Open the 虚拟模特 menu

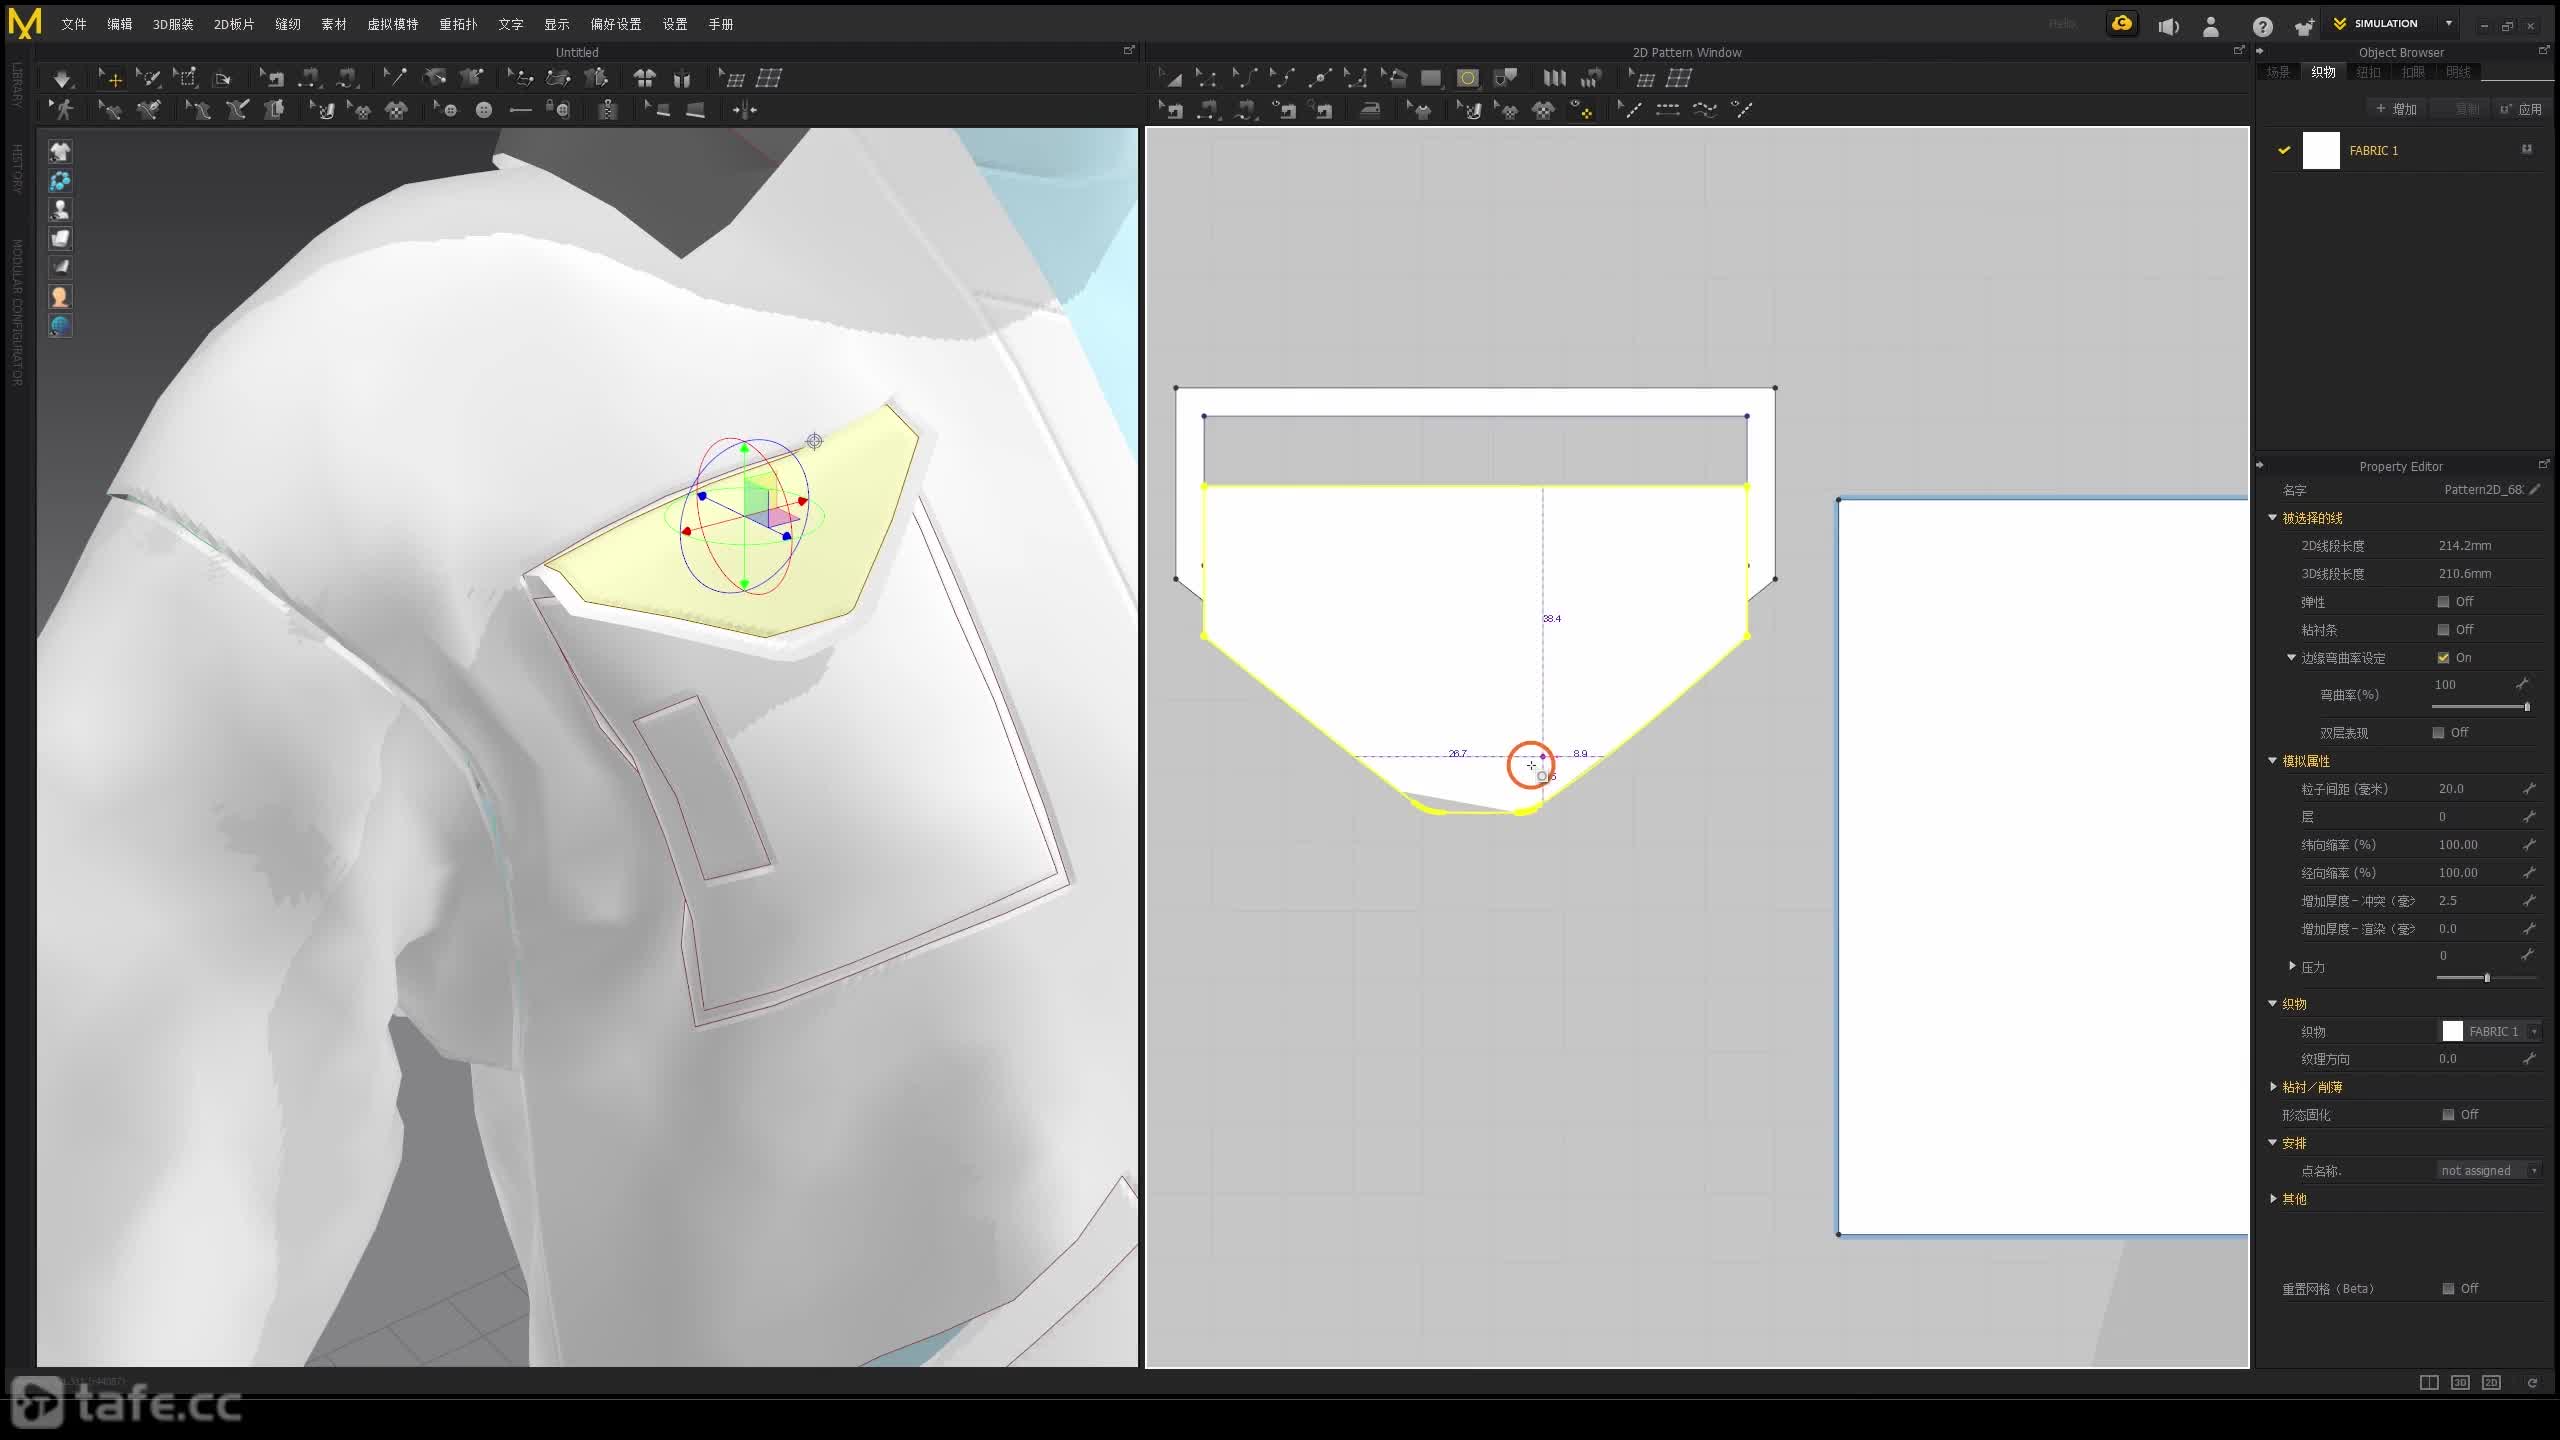(393, 24)
